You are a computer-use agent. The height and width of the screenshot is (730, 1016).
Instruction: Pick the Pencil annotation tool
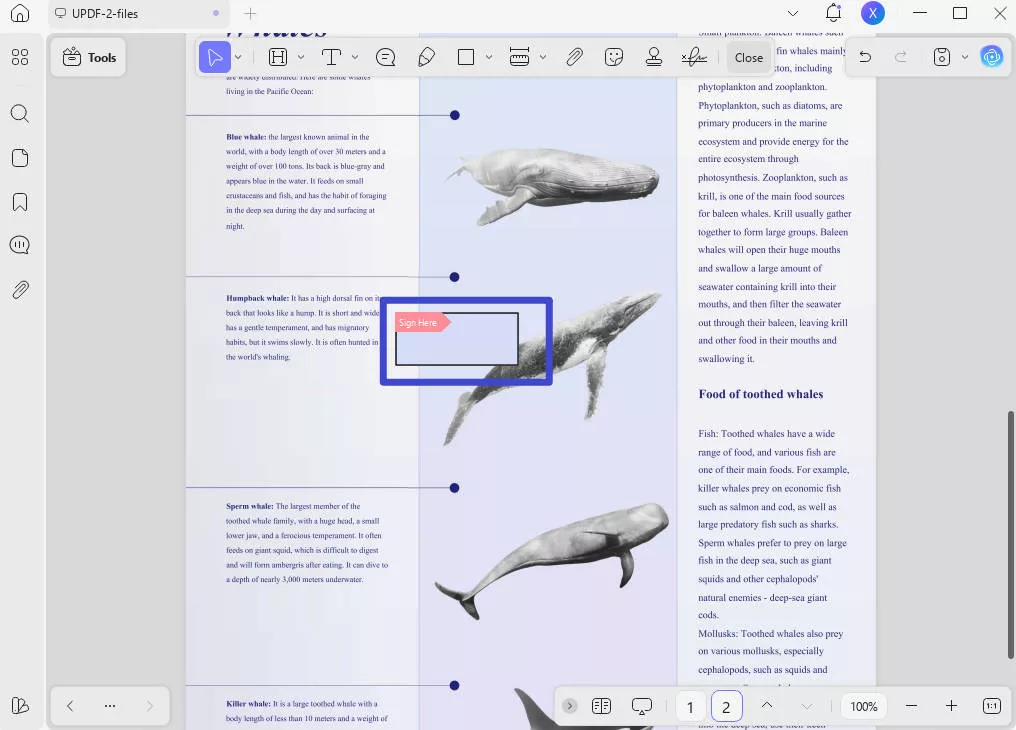point(426,57)
